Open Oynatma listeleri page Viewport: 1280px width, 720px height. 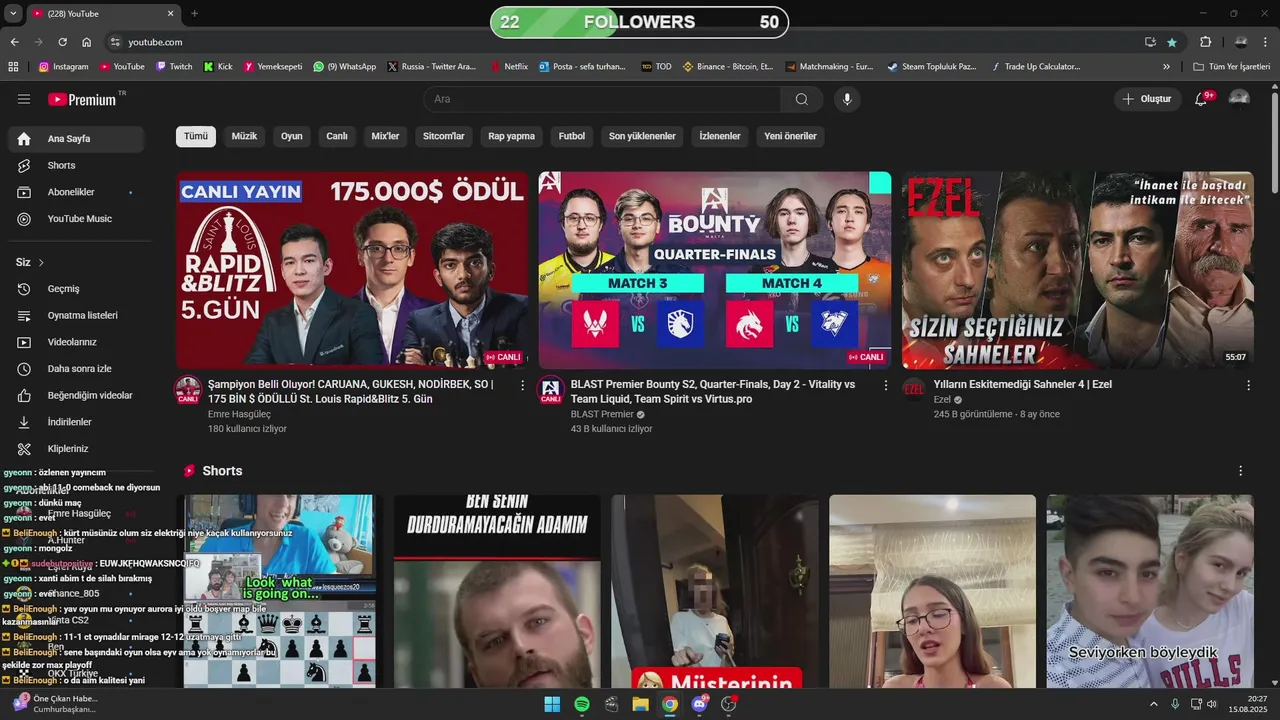point(76,315)
